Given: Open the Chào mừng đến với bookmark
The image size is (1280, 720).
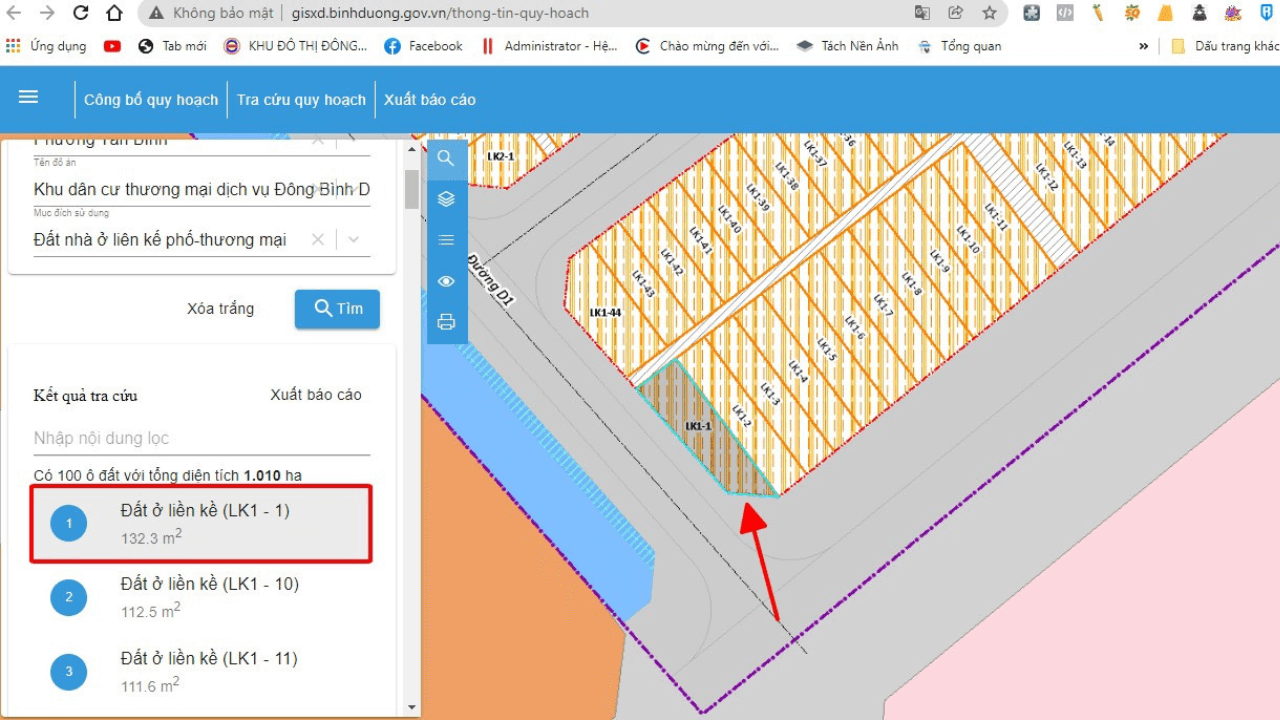Looking at the screenshot, I should pyautogui.click(x=707, y=46).
